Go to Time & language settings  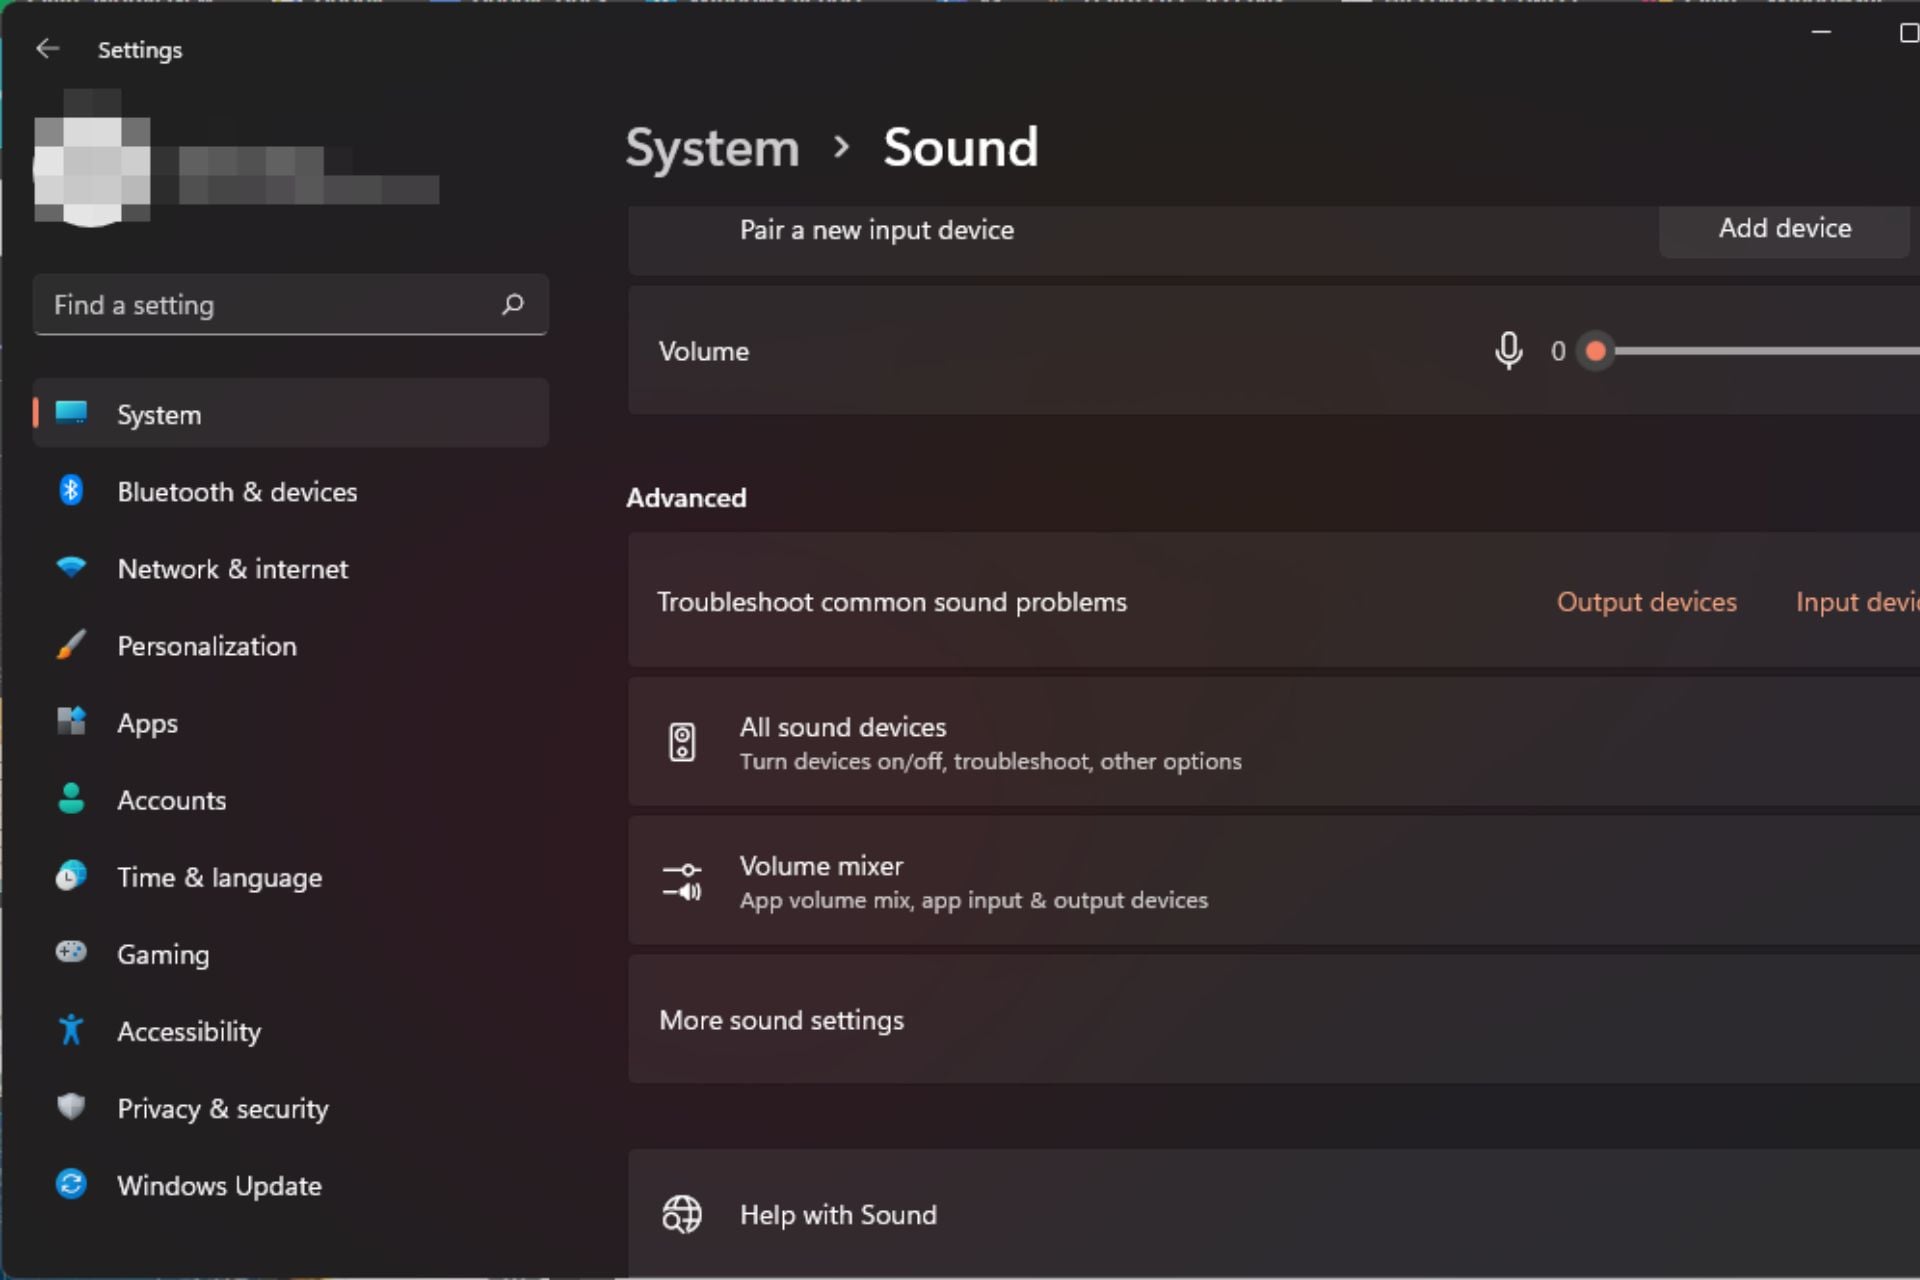click(x=219, y=877)
